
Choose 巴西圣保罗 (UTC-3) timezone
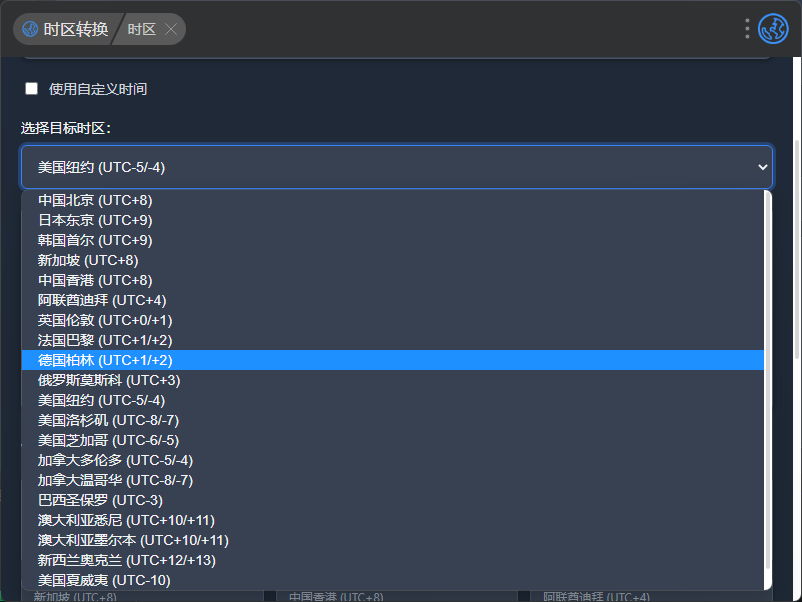[100, 500]
